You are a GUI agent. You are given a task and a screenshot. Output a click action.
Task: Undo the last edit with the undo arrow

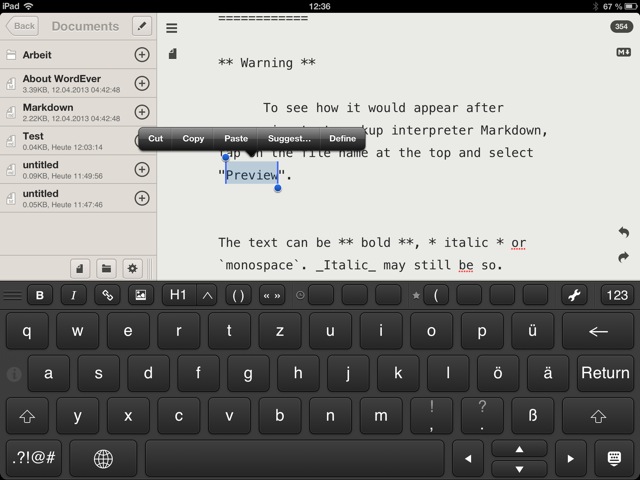click(623, 233)
